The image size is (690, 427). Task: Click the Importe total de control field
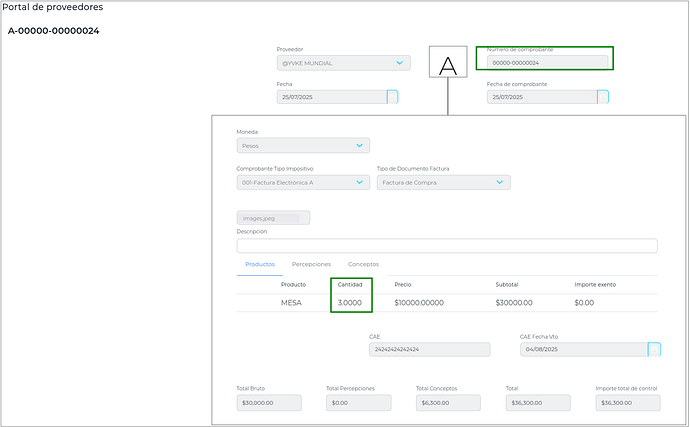click(628, 403)
